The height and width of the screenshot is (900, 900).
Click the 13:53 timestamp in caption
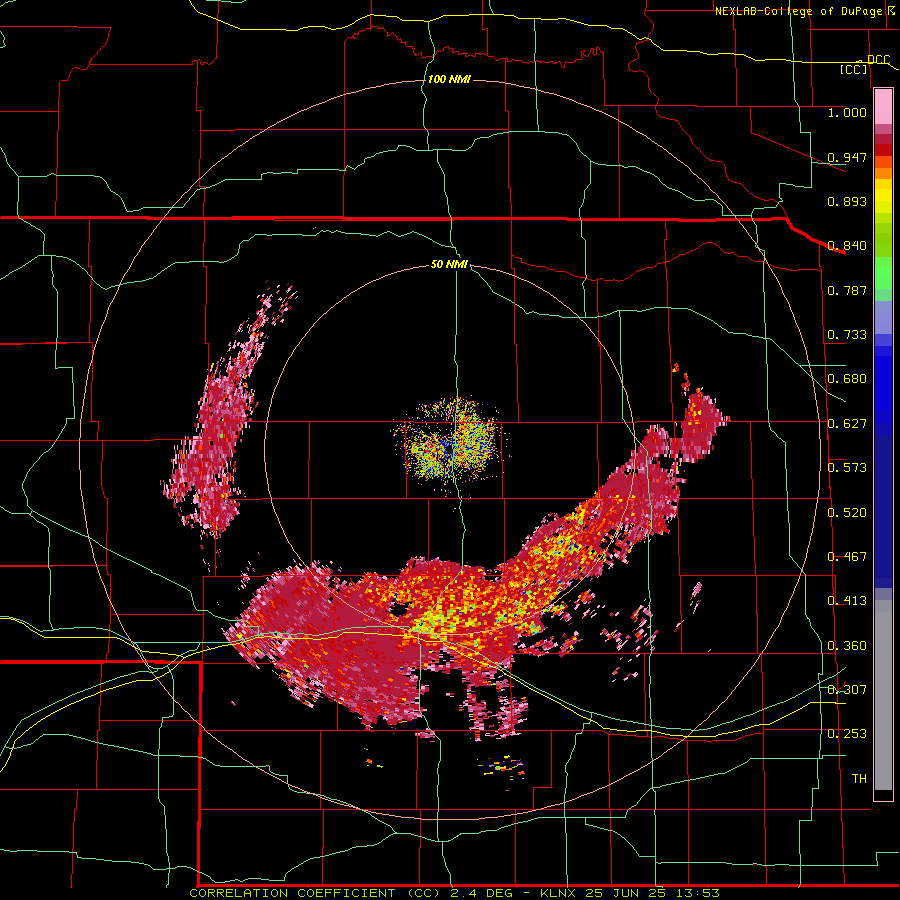click(701, 893)
